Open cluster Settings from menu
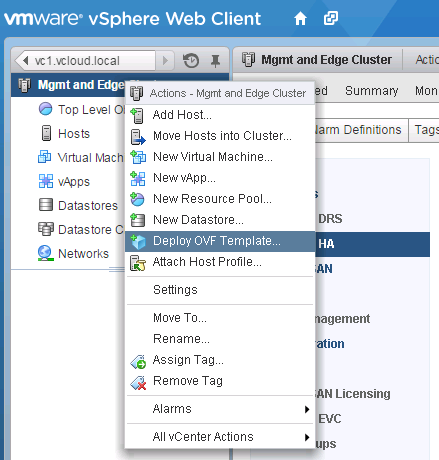The width and height of the screenshot is (439, 460). coord(220,290)
